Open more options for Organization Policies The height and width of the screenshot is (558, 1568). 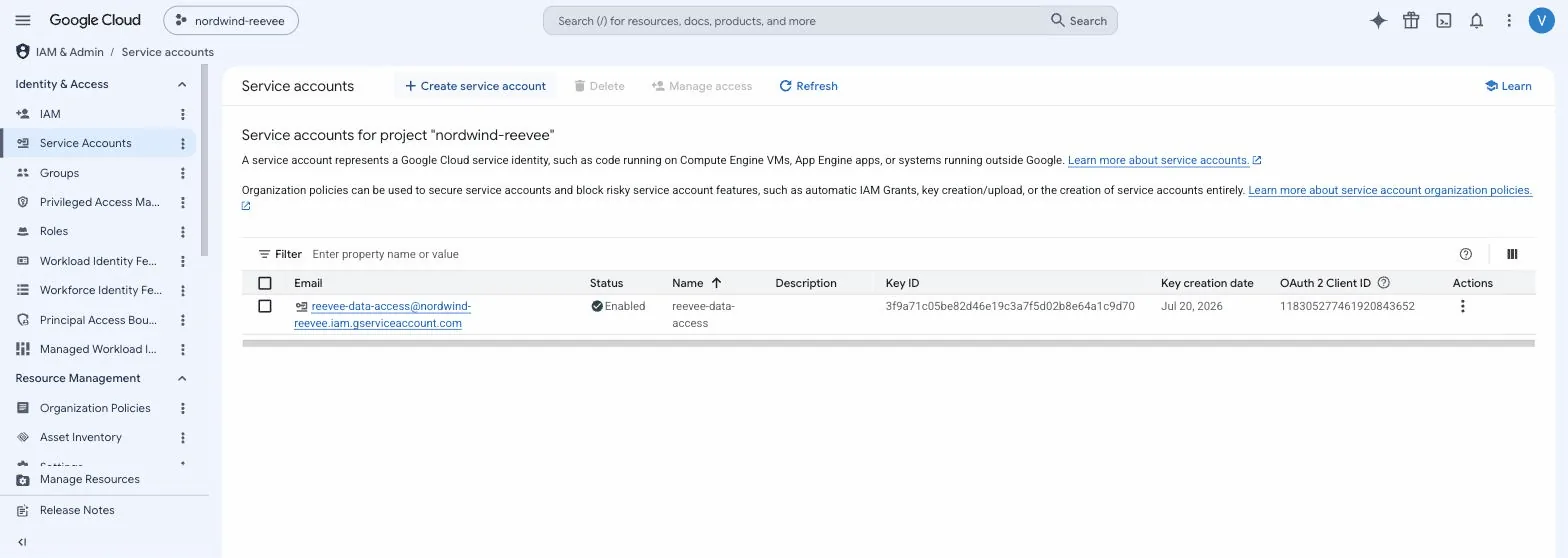pos(182,408)
